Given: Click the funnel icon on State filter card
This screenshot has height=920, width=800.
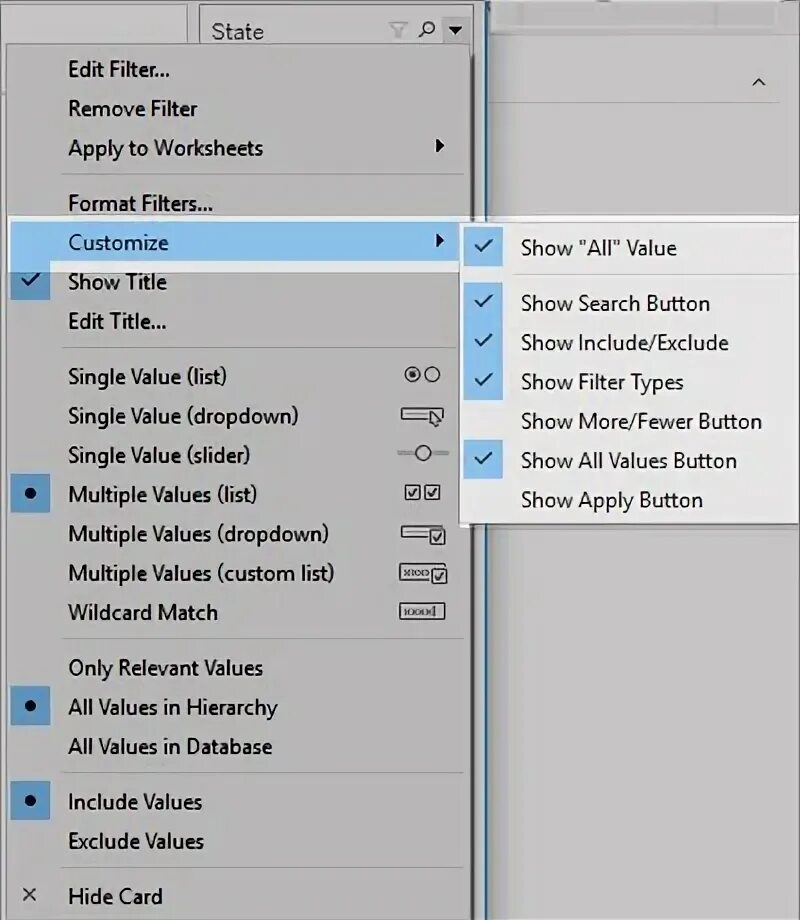Looking at the screenshot, I should [x=398, y=30].
